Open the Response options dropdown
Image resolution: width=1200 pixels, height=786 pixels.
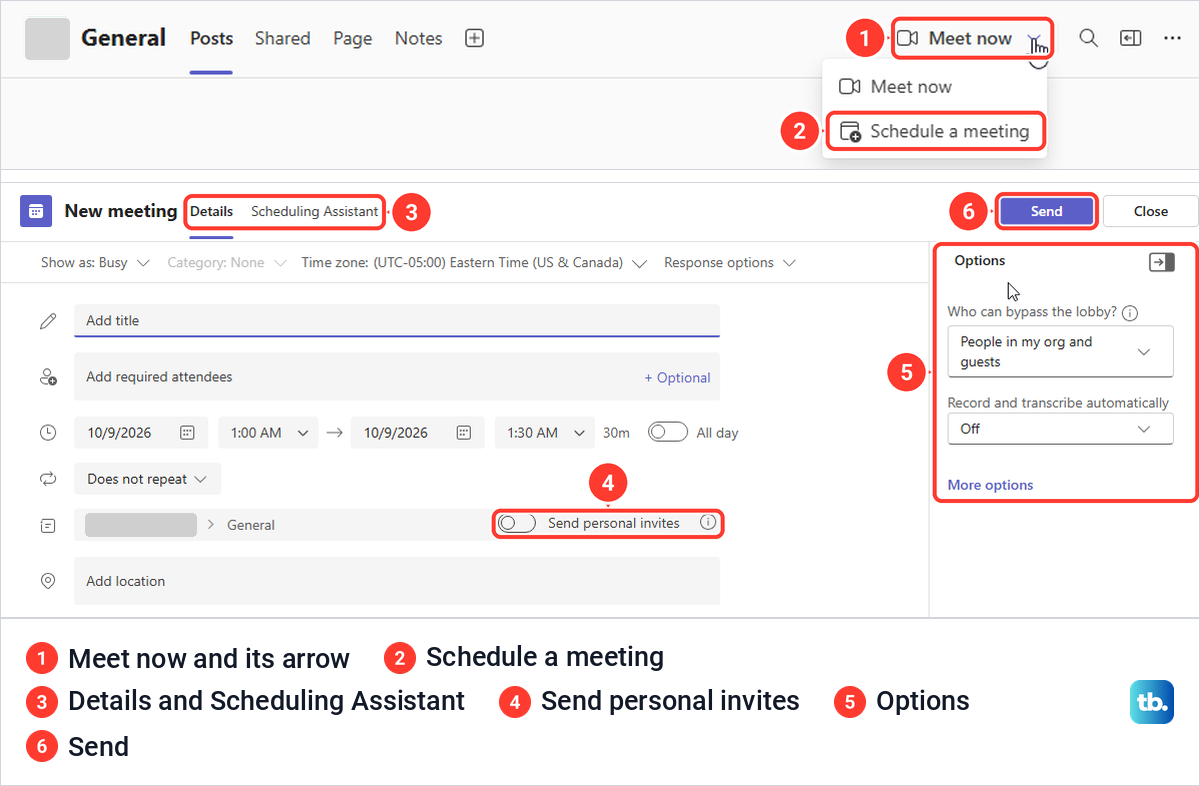point(729,263)
